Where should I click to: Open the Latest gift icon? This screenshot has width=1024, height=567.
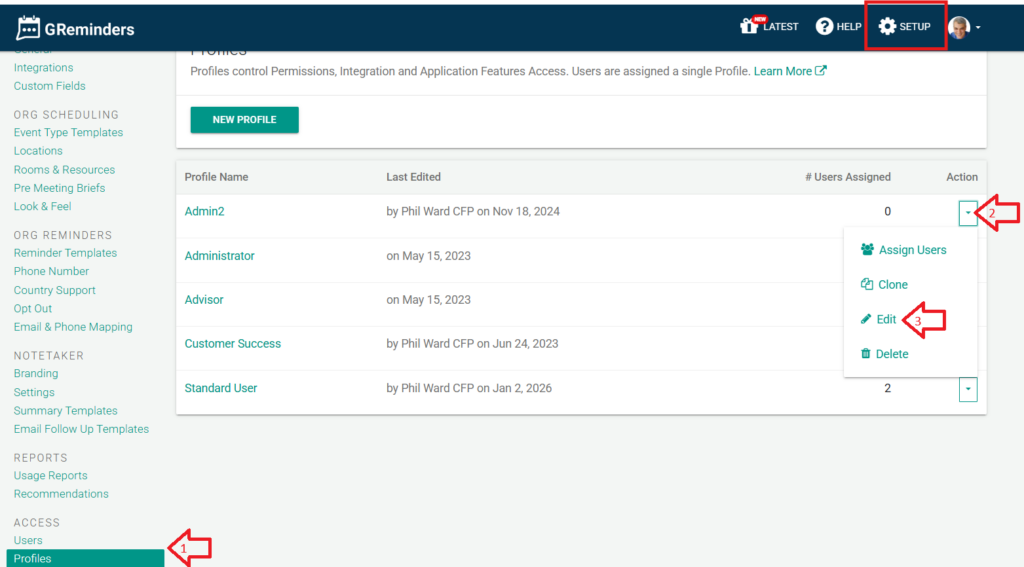point(749,26)
